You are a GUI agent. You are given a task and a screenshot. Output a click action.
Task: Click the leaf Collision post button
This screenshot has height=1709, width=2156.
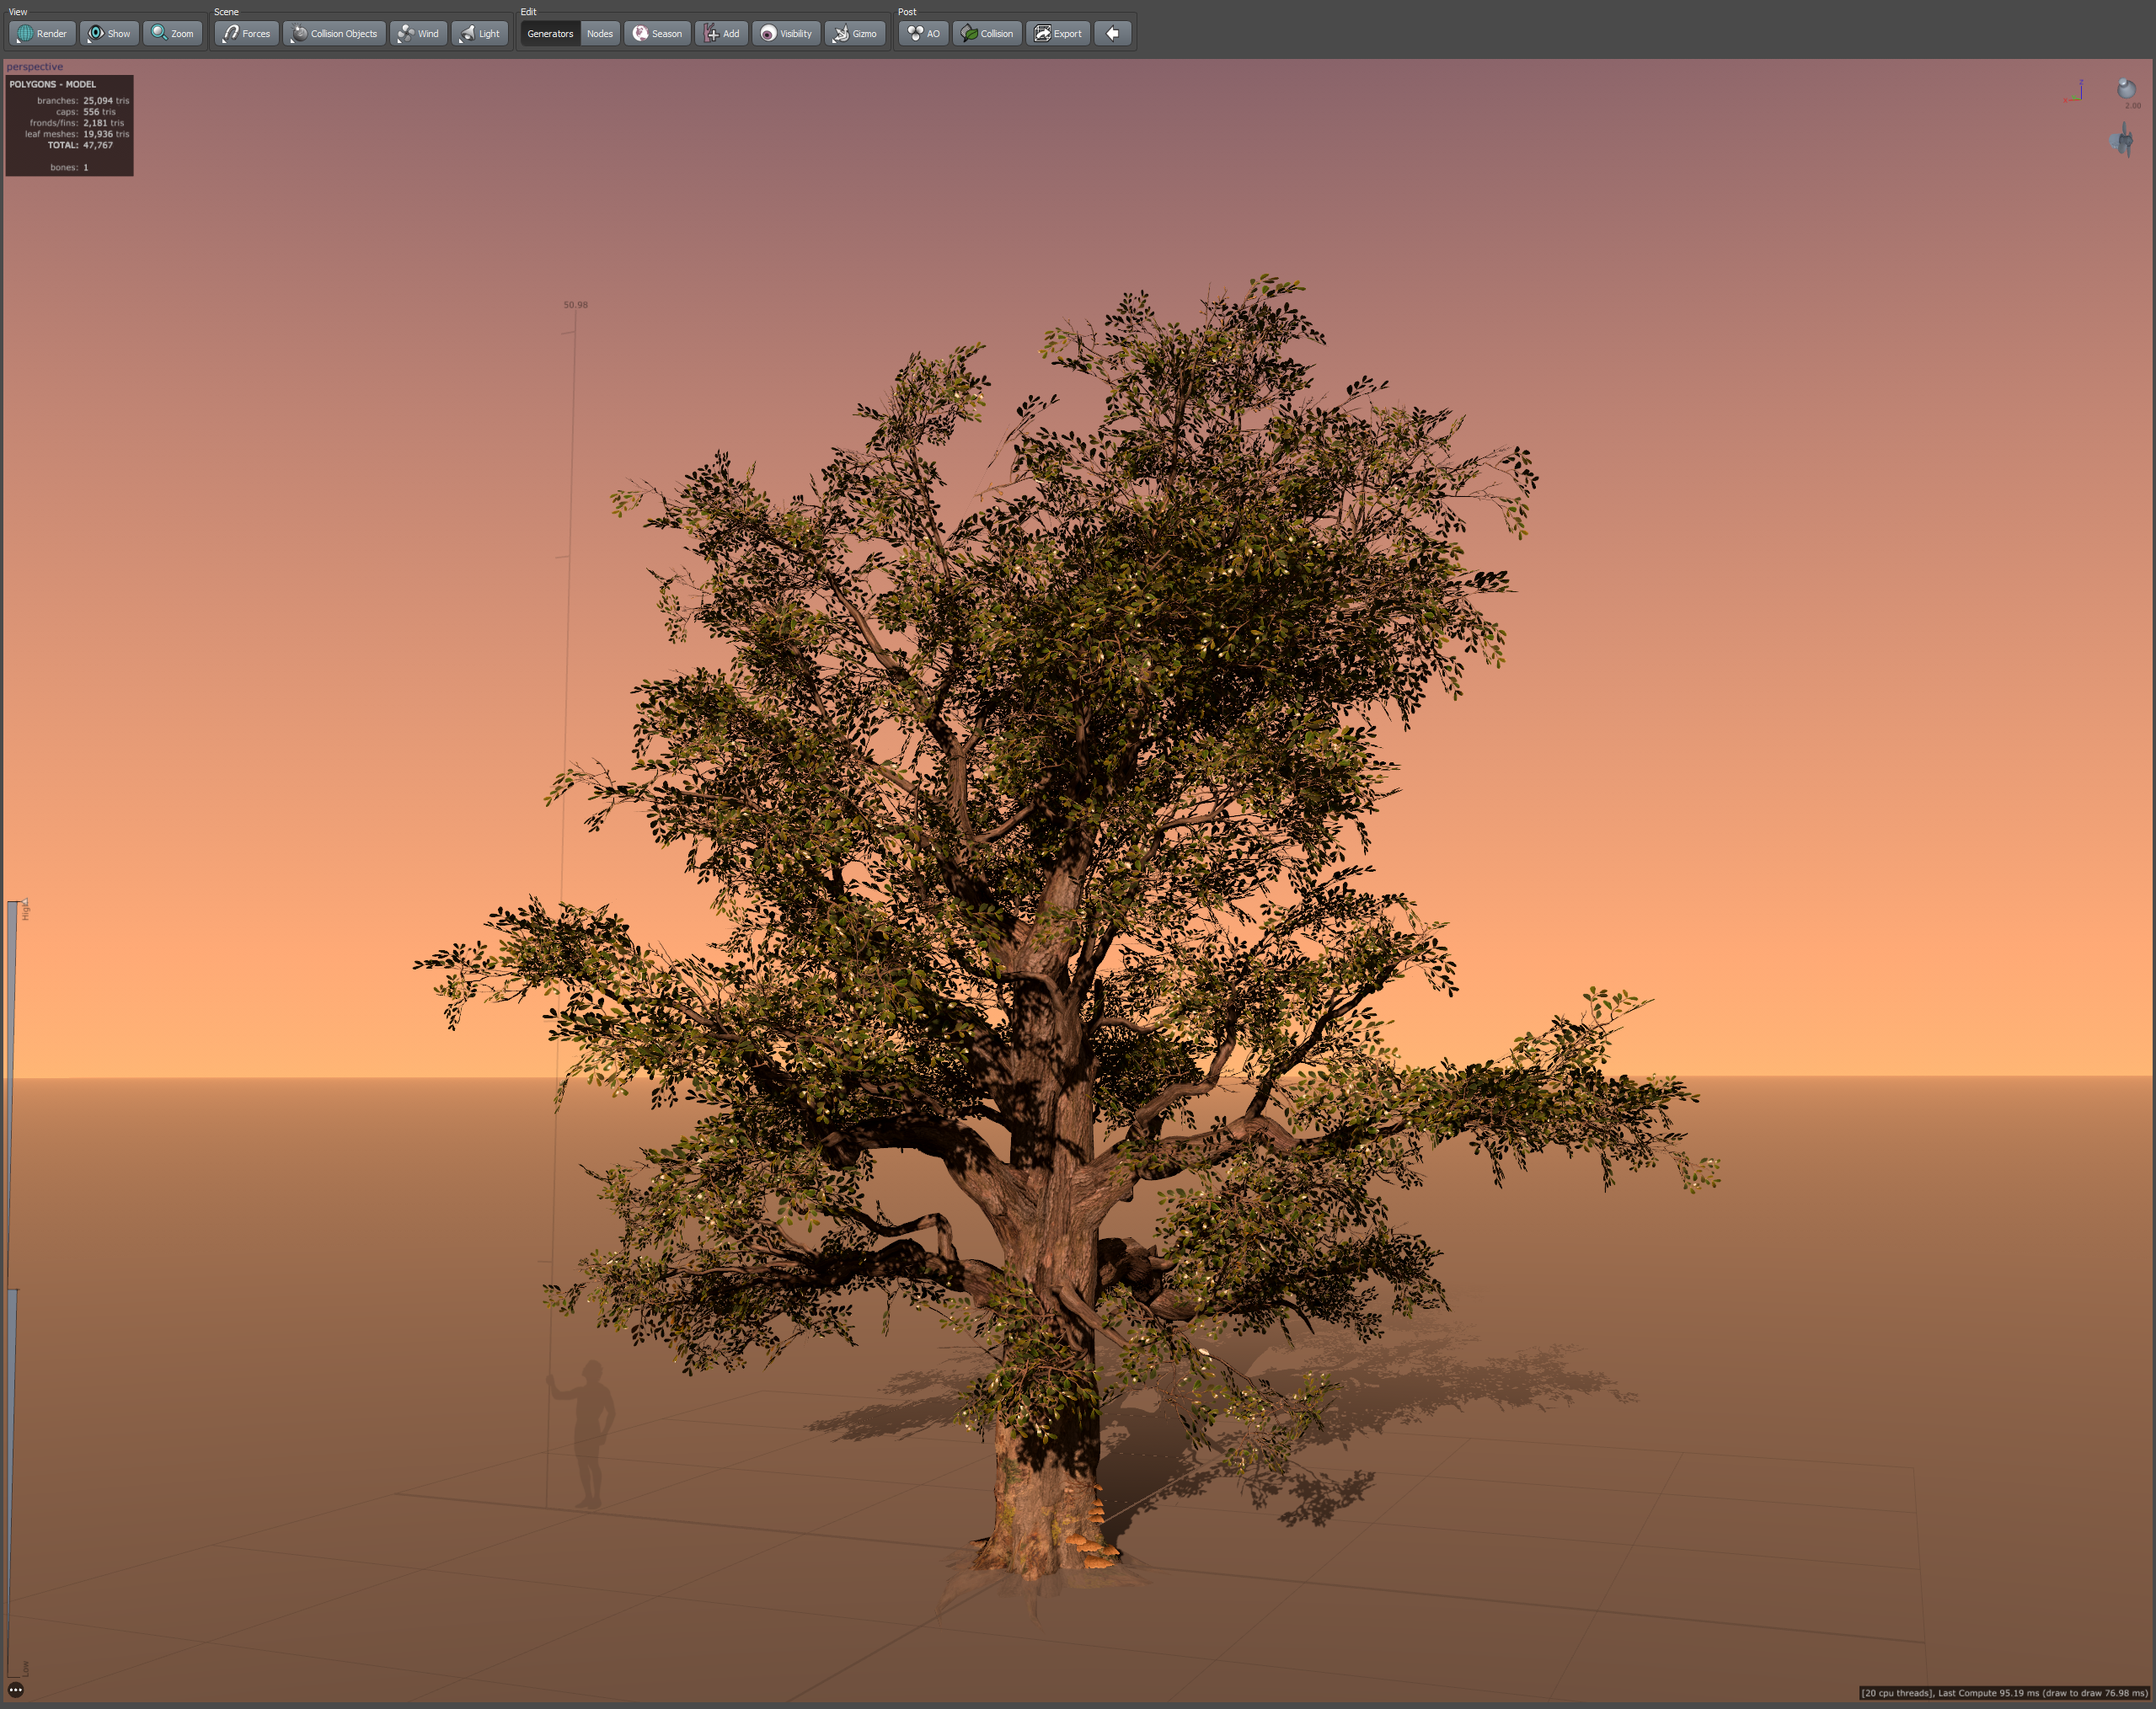point(987,33)
